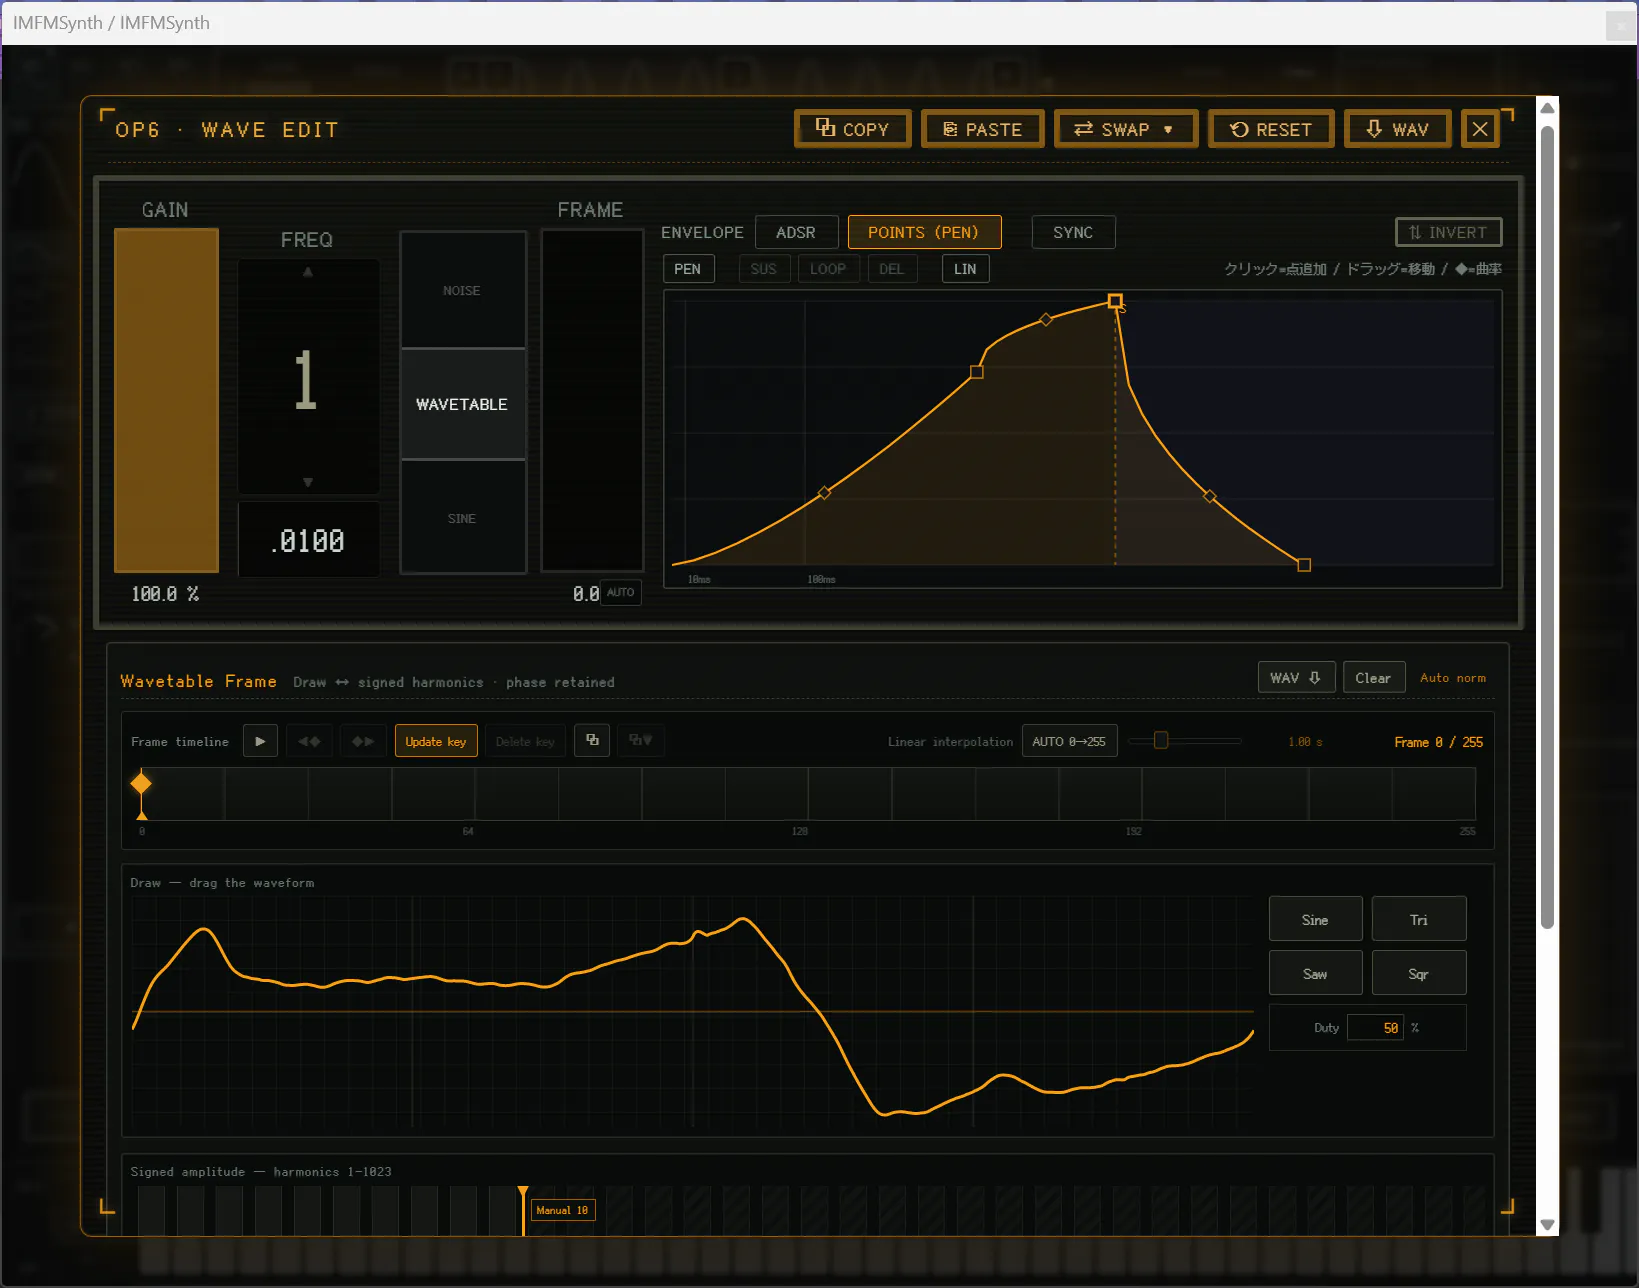Toggle envelope SYNC

click(1073, 232)
